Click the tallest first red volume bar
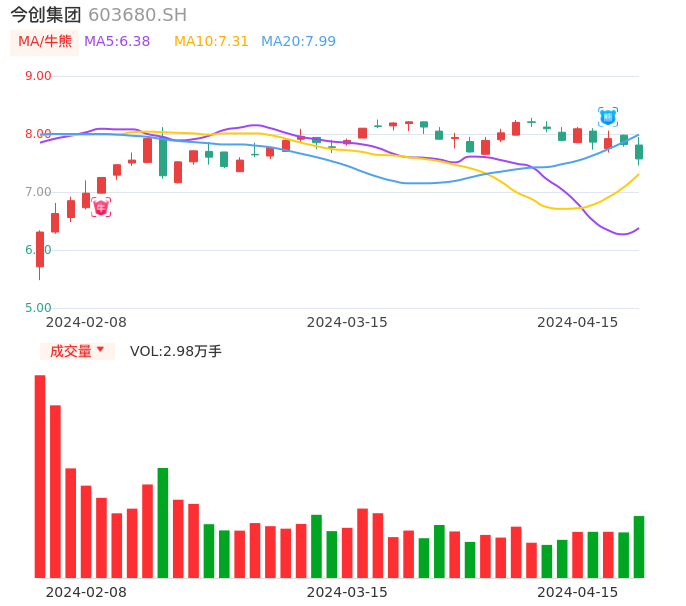Viewport: 686px width, 606px height. tap(40, 476)
